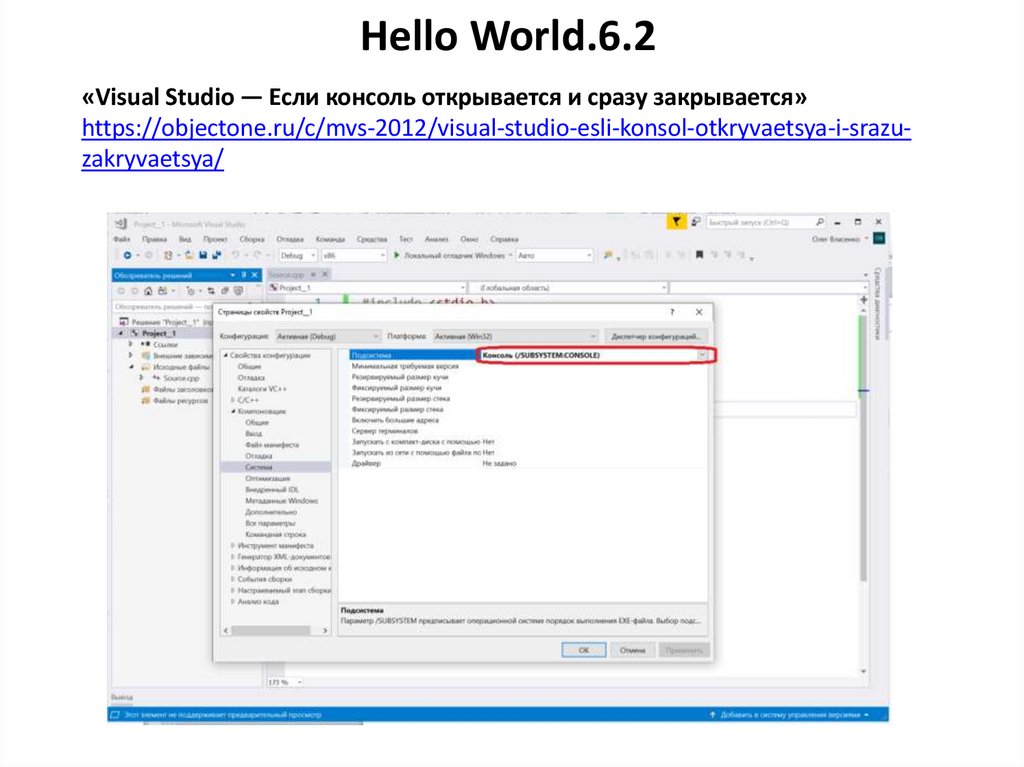Click the help question mark in properties dialog
This screenshot has height=767, width=1024.
[672, 312]
